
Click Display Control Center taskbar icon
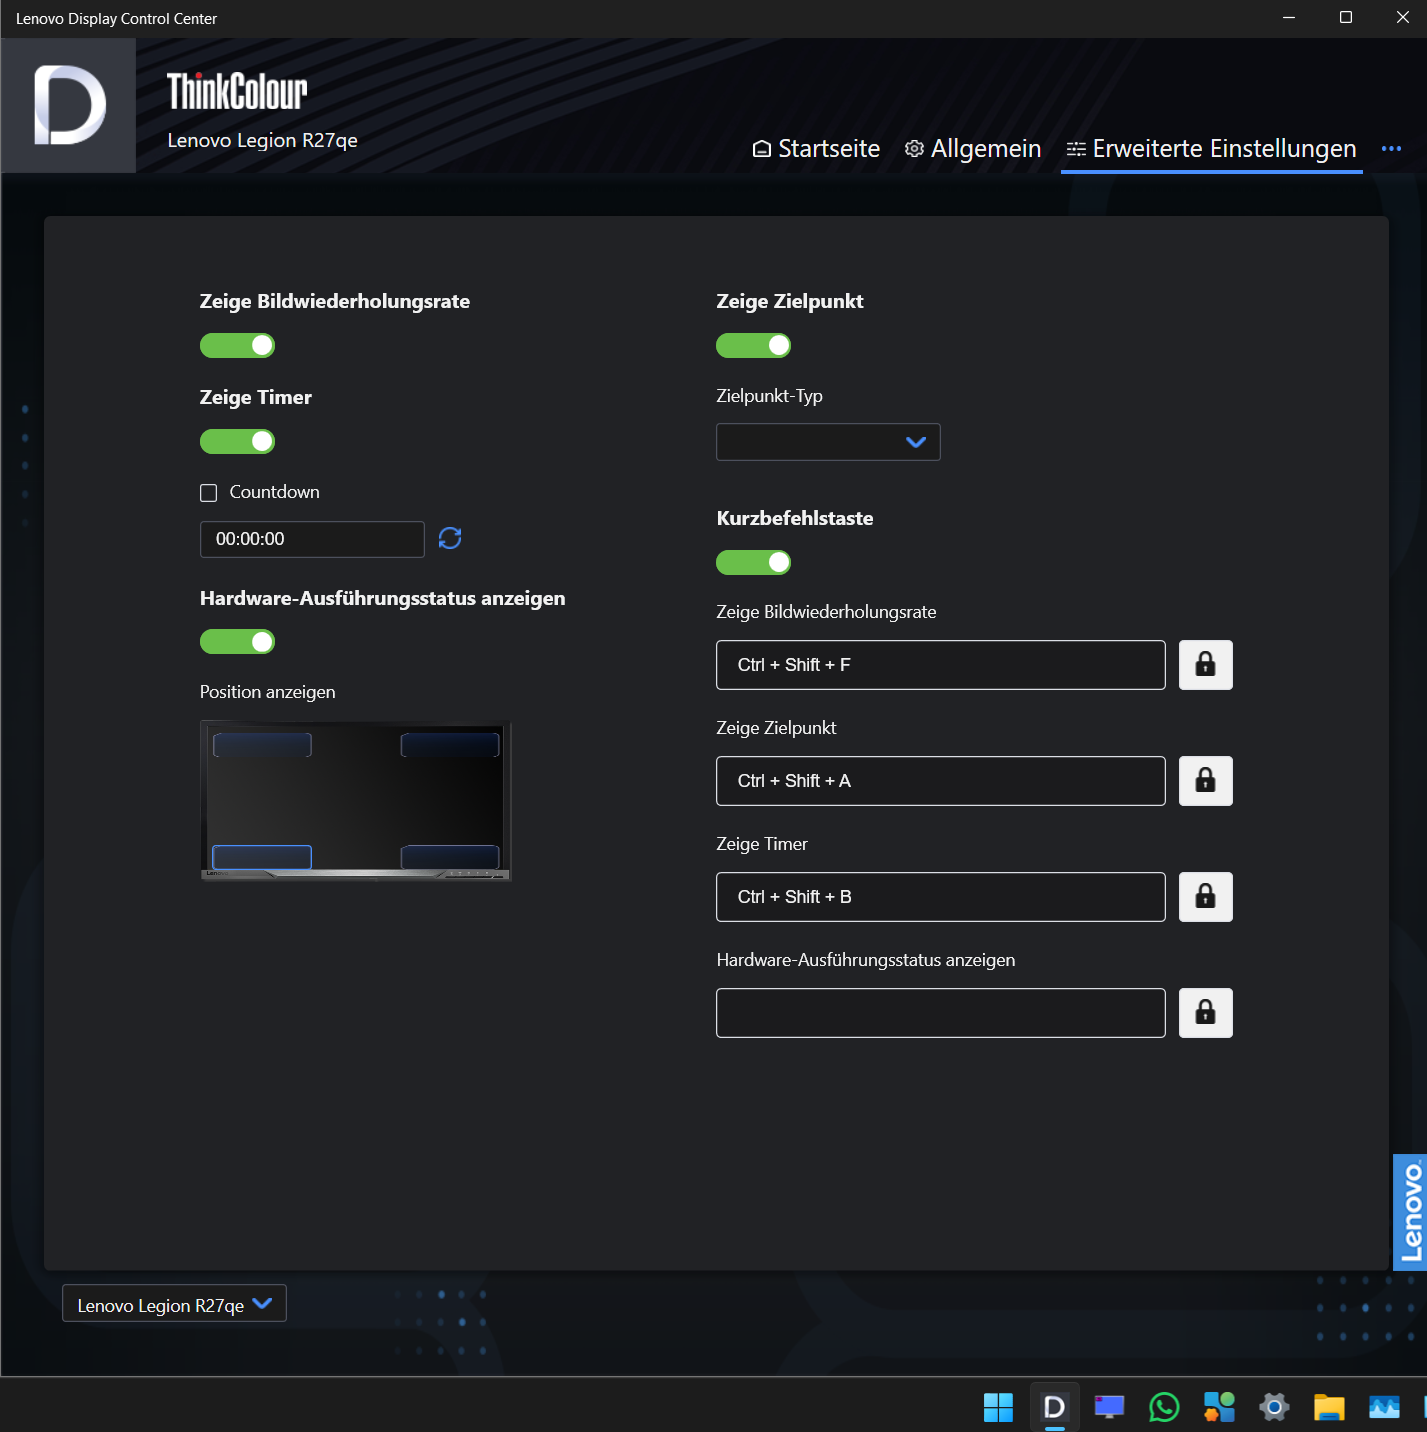point(1054,1407)
